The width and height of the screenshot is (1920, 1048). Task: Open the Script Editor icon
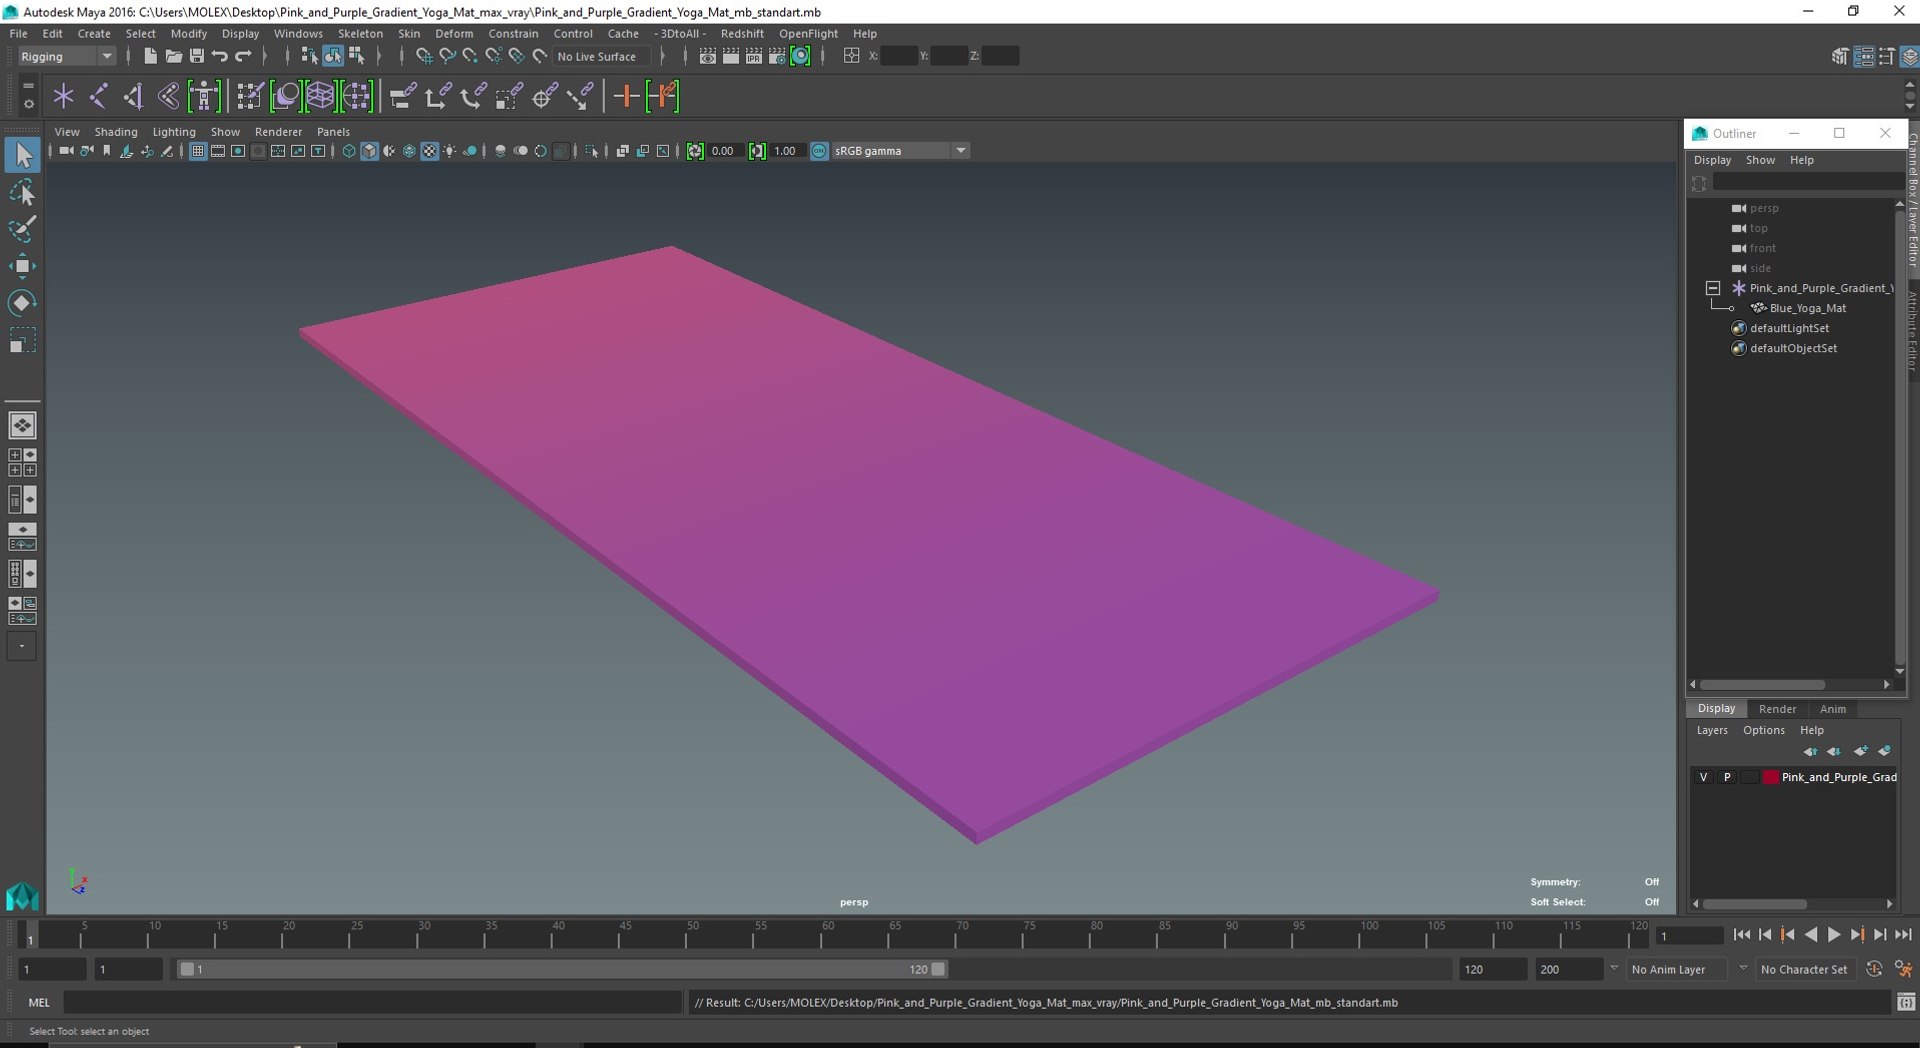[1906, 1002]
